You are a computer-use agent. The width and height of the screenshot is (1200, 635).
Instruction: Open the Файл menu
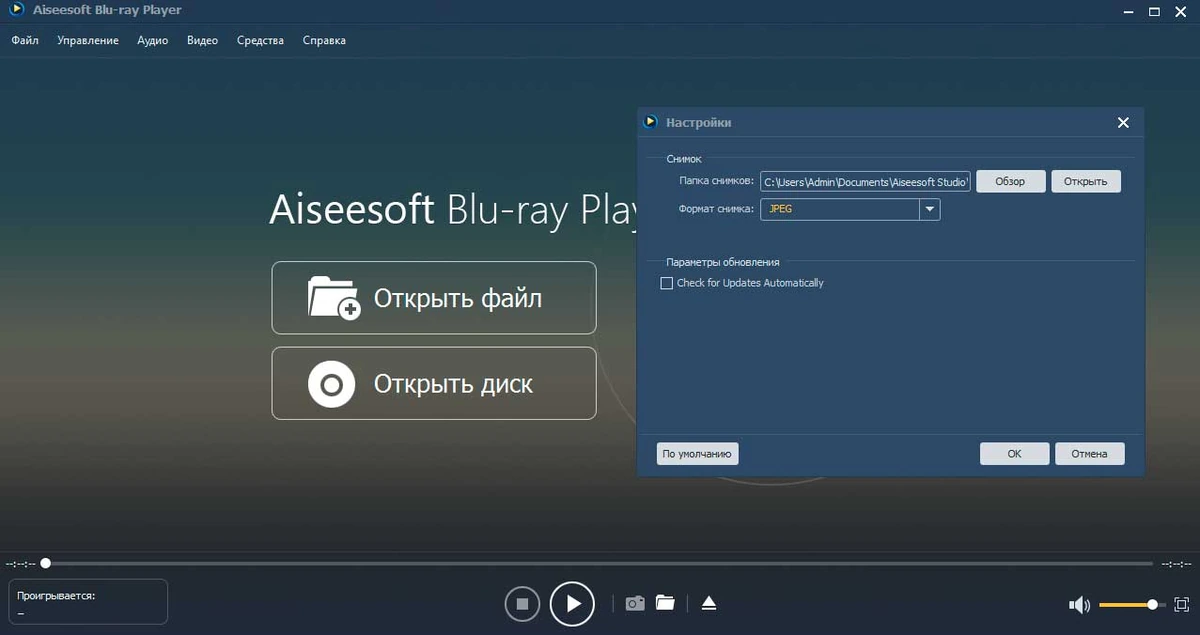point(25,40)
